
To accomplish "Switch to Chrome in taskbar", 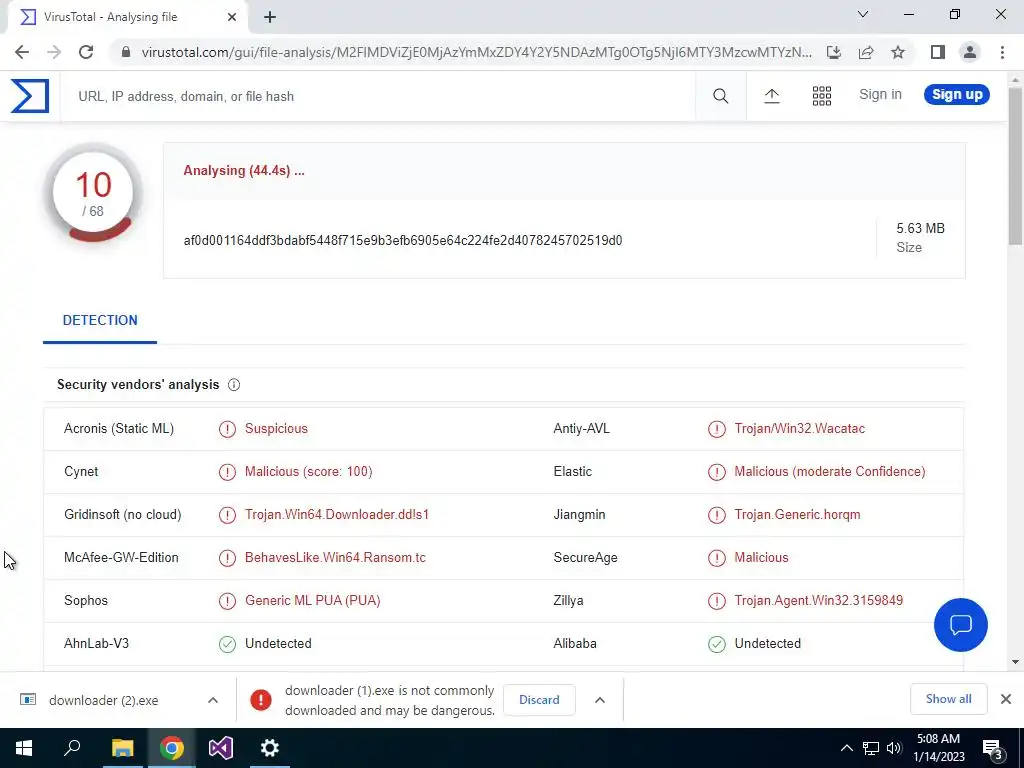I will point(172,748).
